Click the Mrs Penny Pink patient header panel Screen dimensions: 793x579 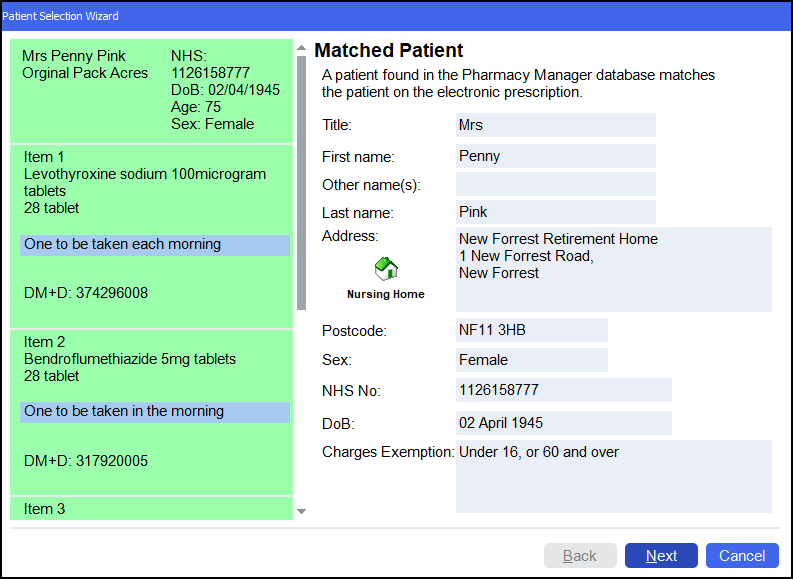pyautogui.click(x=151, y=92)
